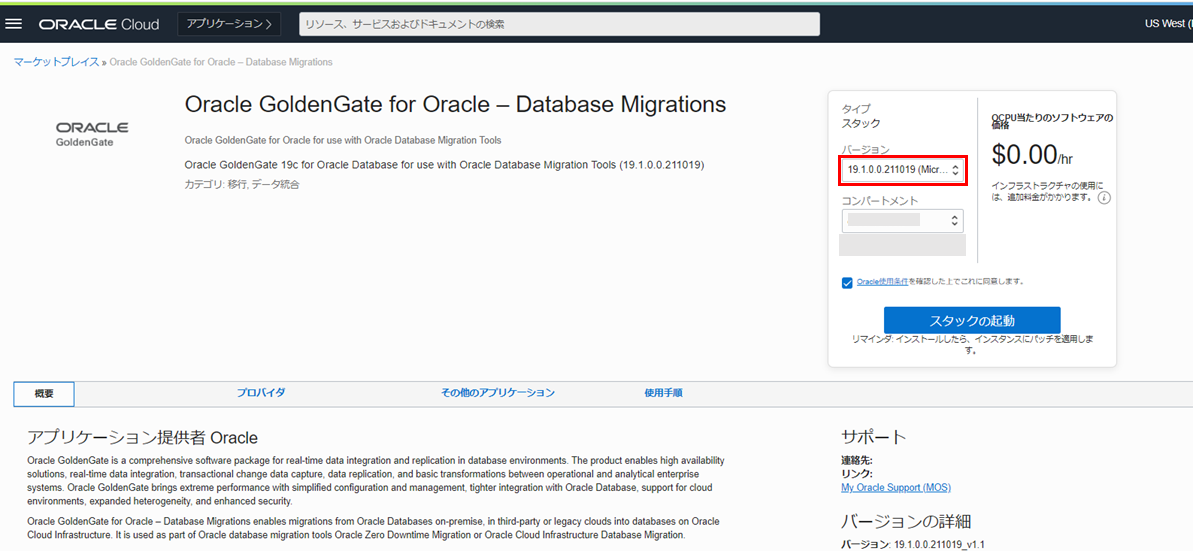Open the アプリケーション menu in header

[229, 24]
